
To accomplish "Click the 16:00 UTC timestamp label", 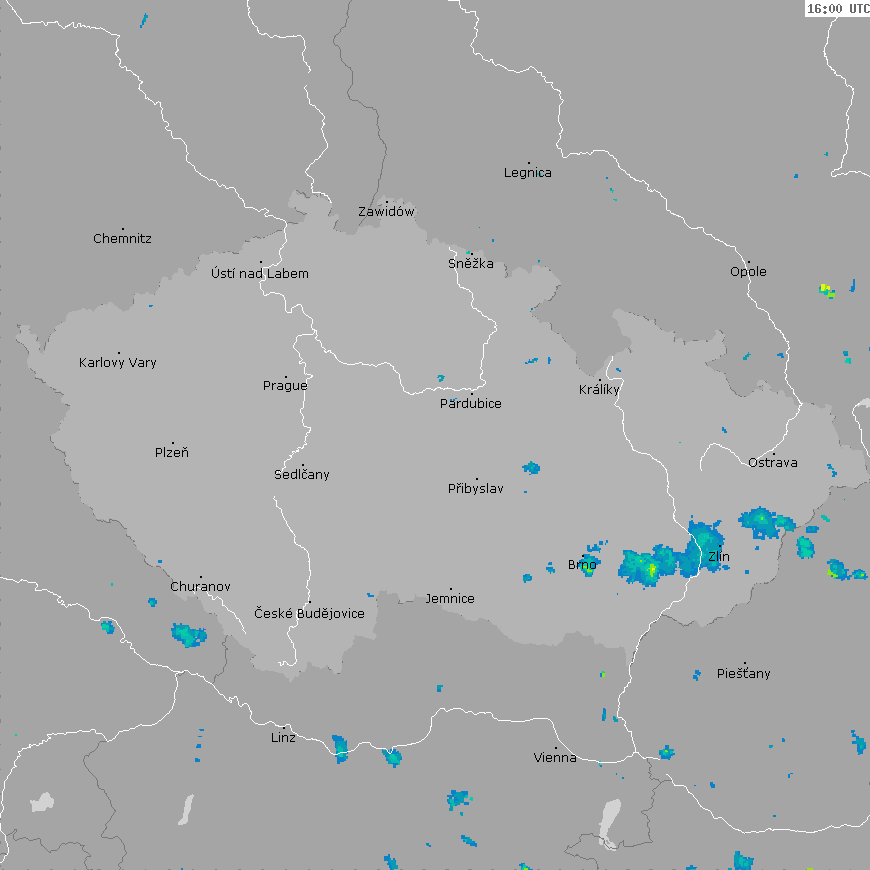I will coord(837,8).
